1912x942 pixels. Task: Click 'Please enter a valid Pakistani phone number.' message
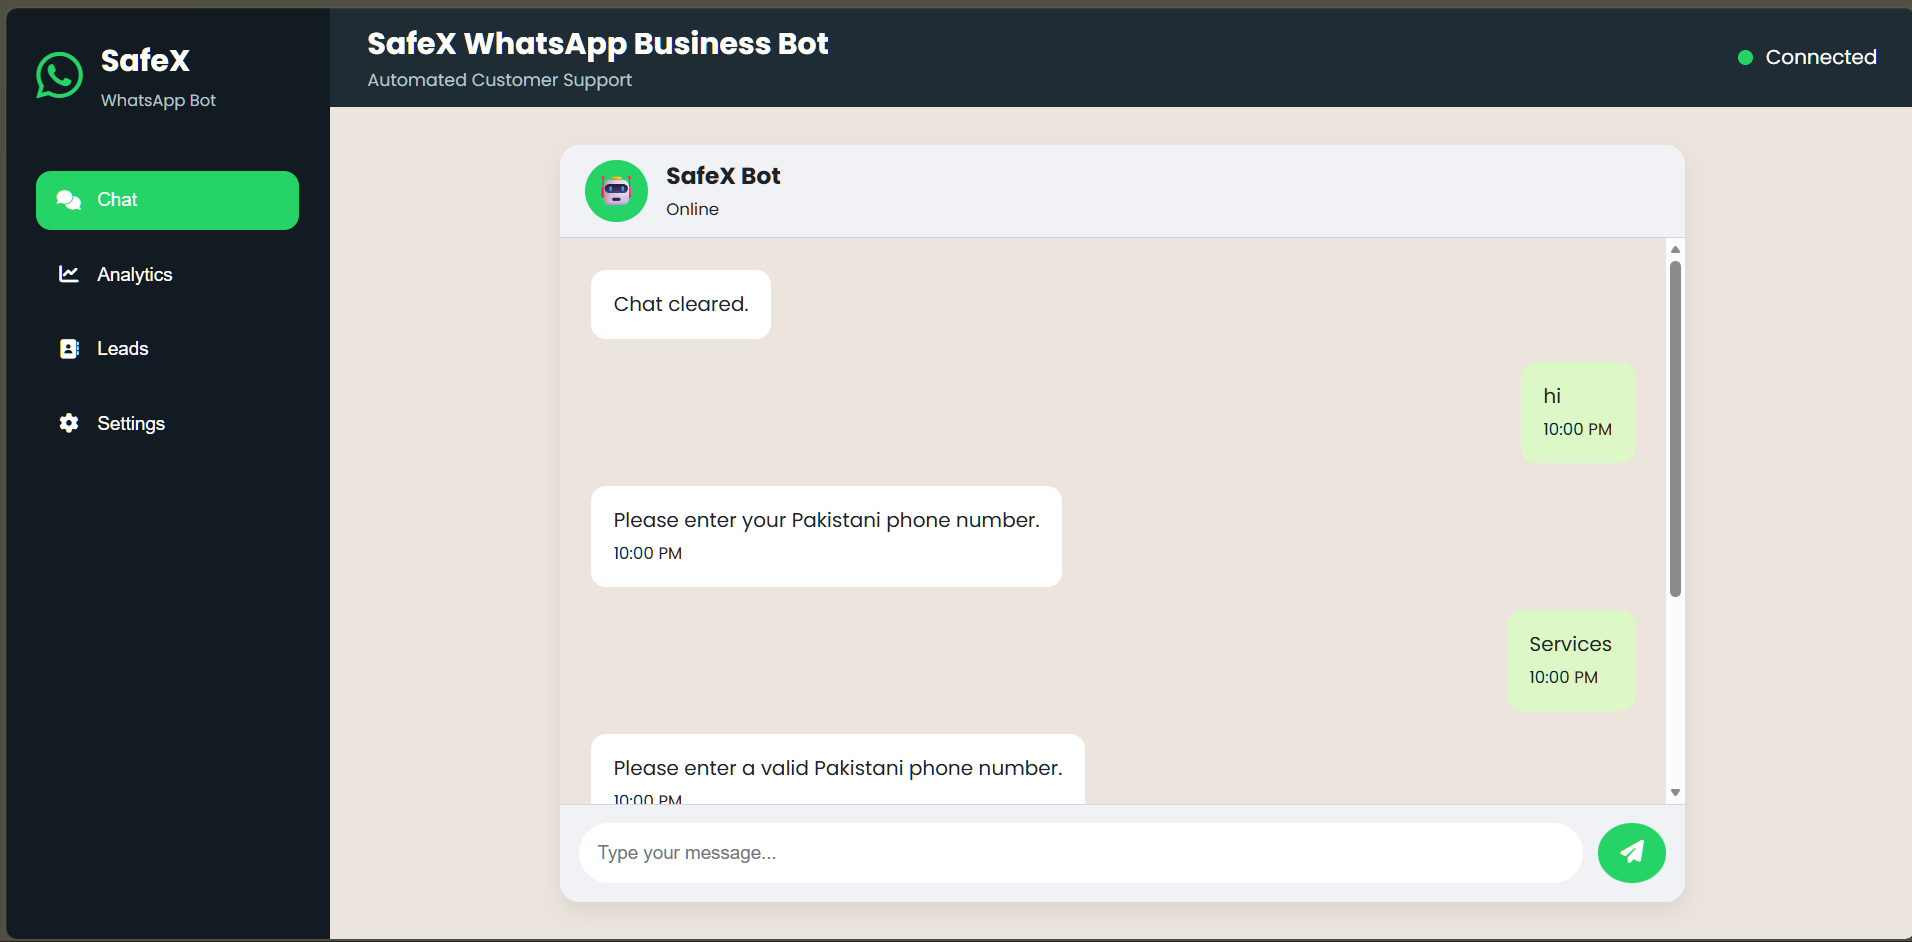click(x=838, y=768)
